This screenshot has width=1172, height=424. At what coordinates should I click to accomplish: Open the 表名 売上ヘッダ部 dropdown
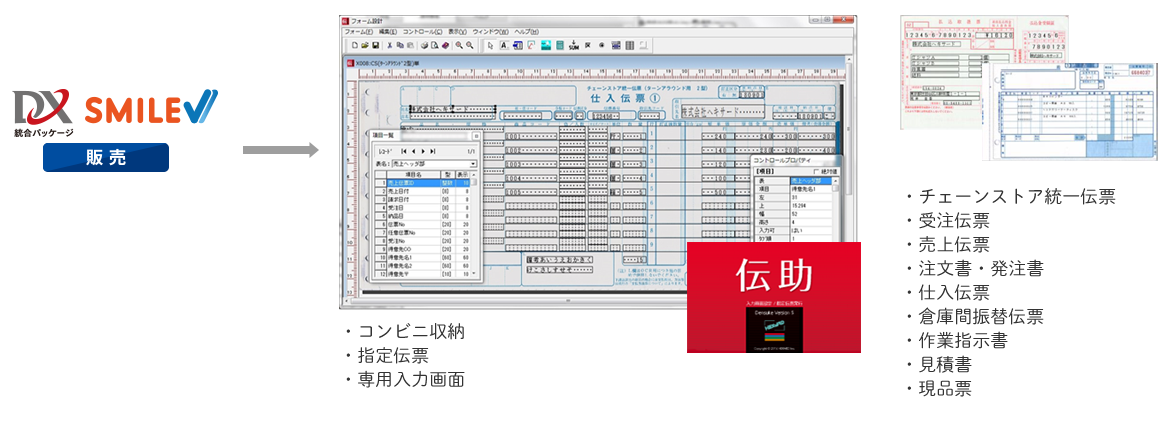(473, 163)
